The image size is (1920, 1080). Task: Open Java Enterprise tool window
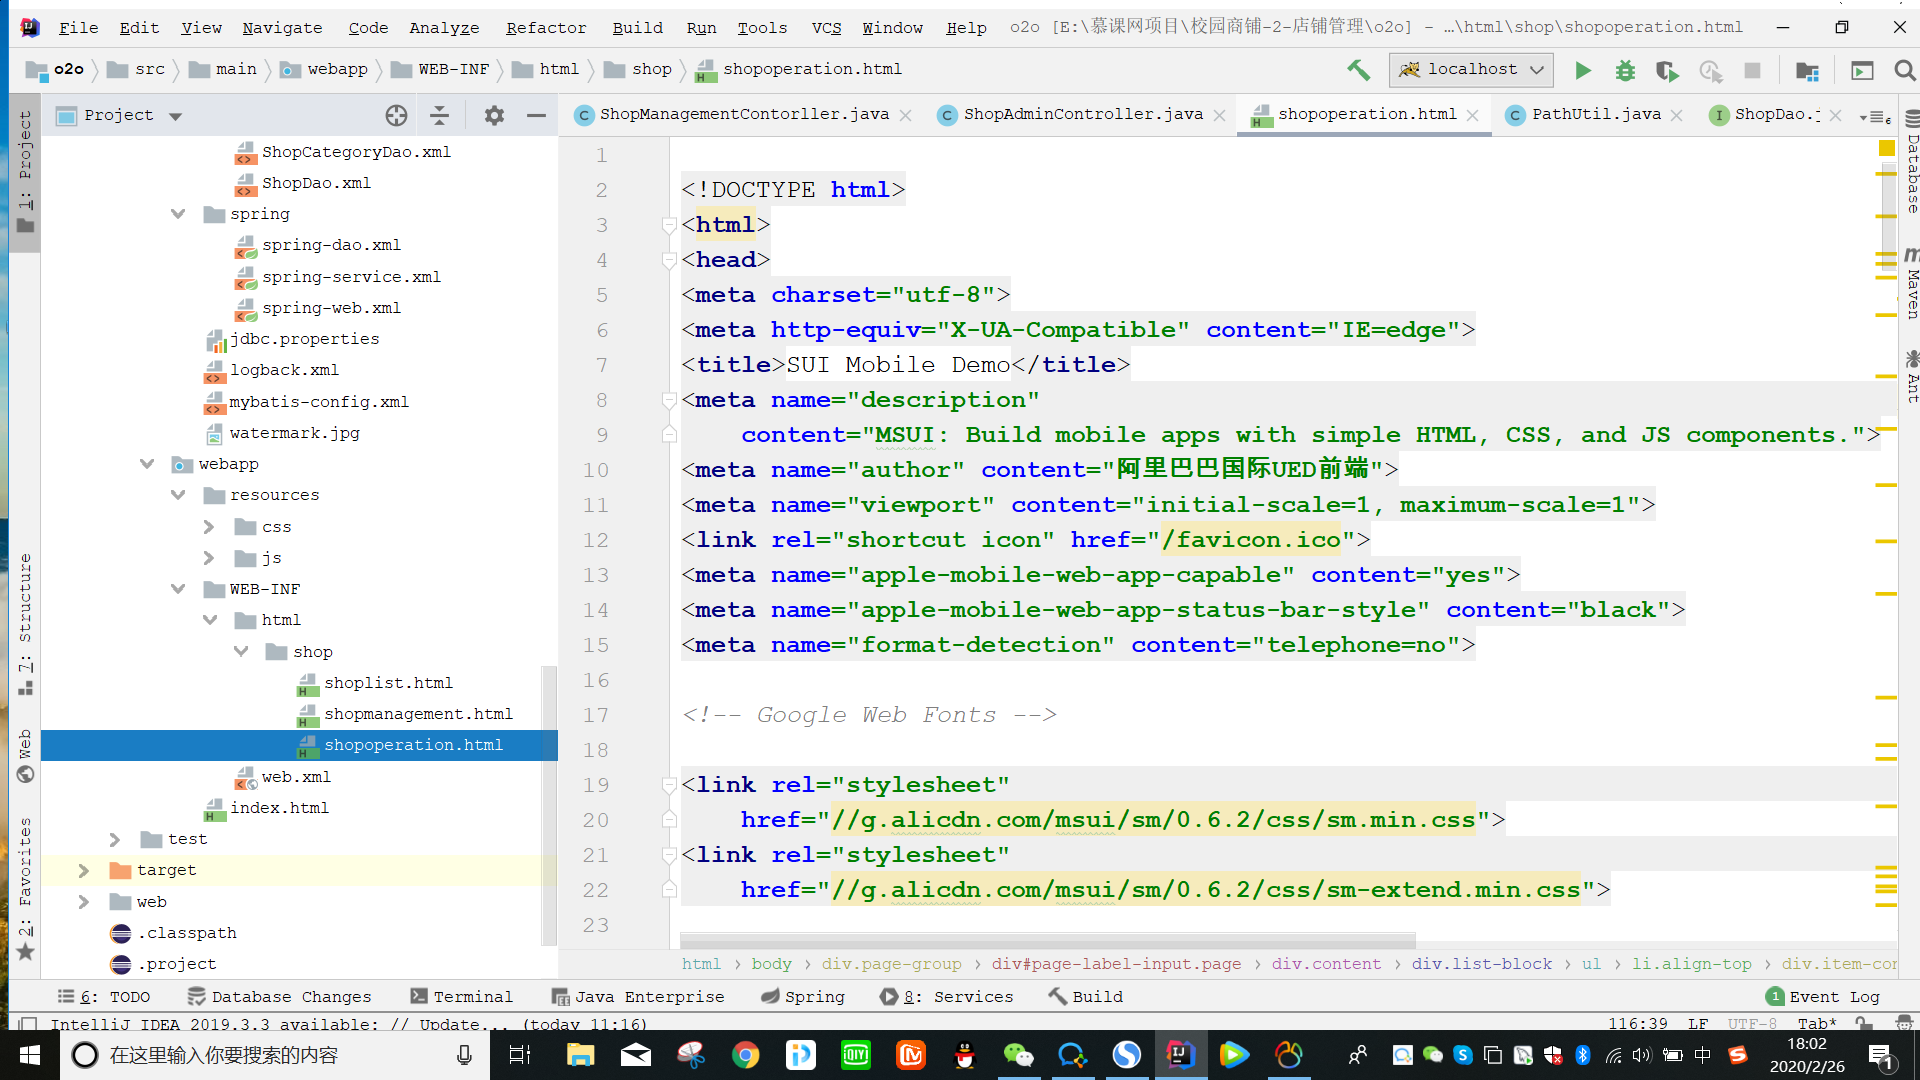(638, 997)
